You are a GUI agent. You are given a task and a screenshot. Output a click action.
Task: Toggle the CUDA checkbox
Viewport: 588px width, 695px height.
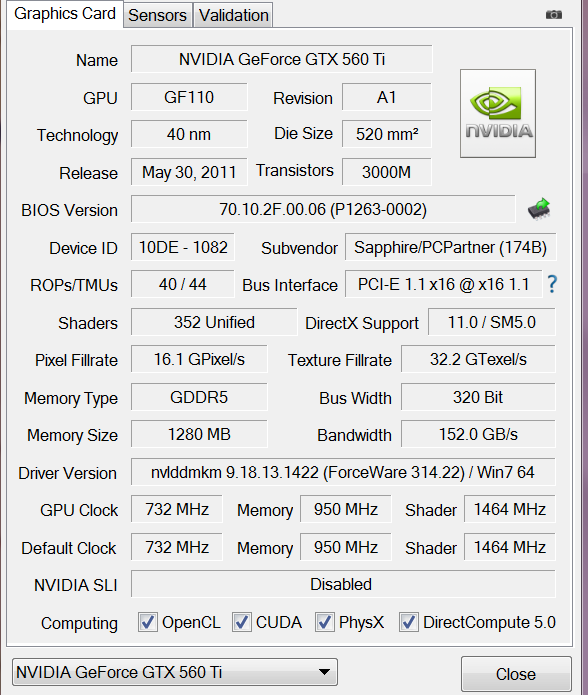pos(241,622)
